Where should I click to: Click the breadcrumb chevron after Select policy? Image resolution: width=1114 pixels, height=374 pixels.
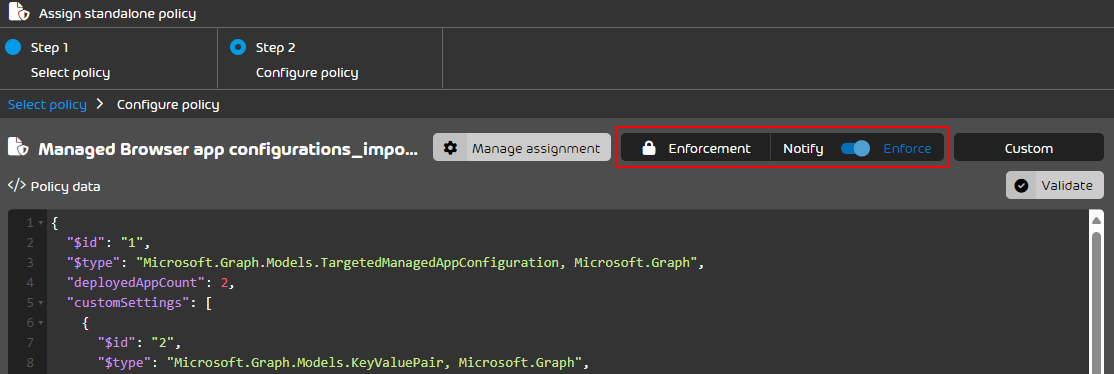pos(100,105)
